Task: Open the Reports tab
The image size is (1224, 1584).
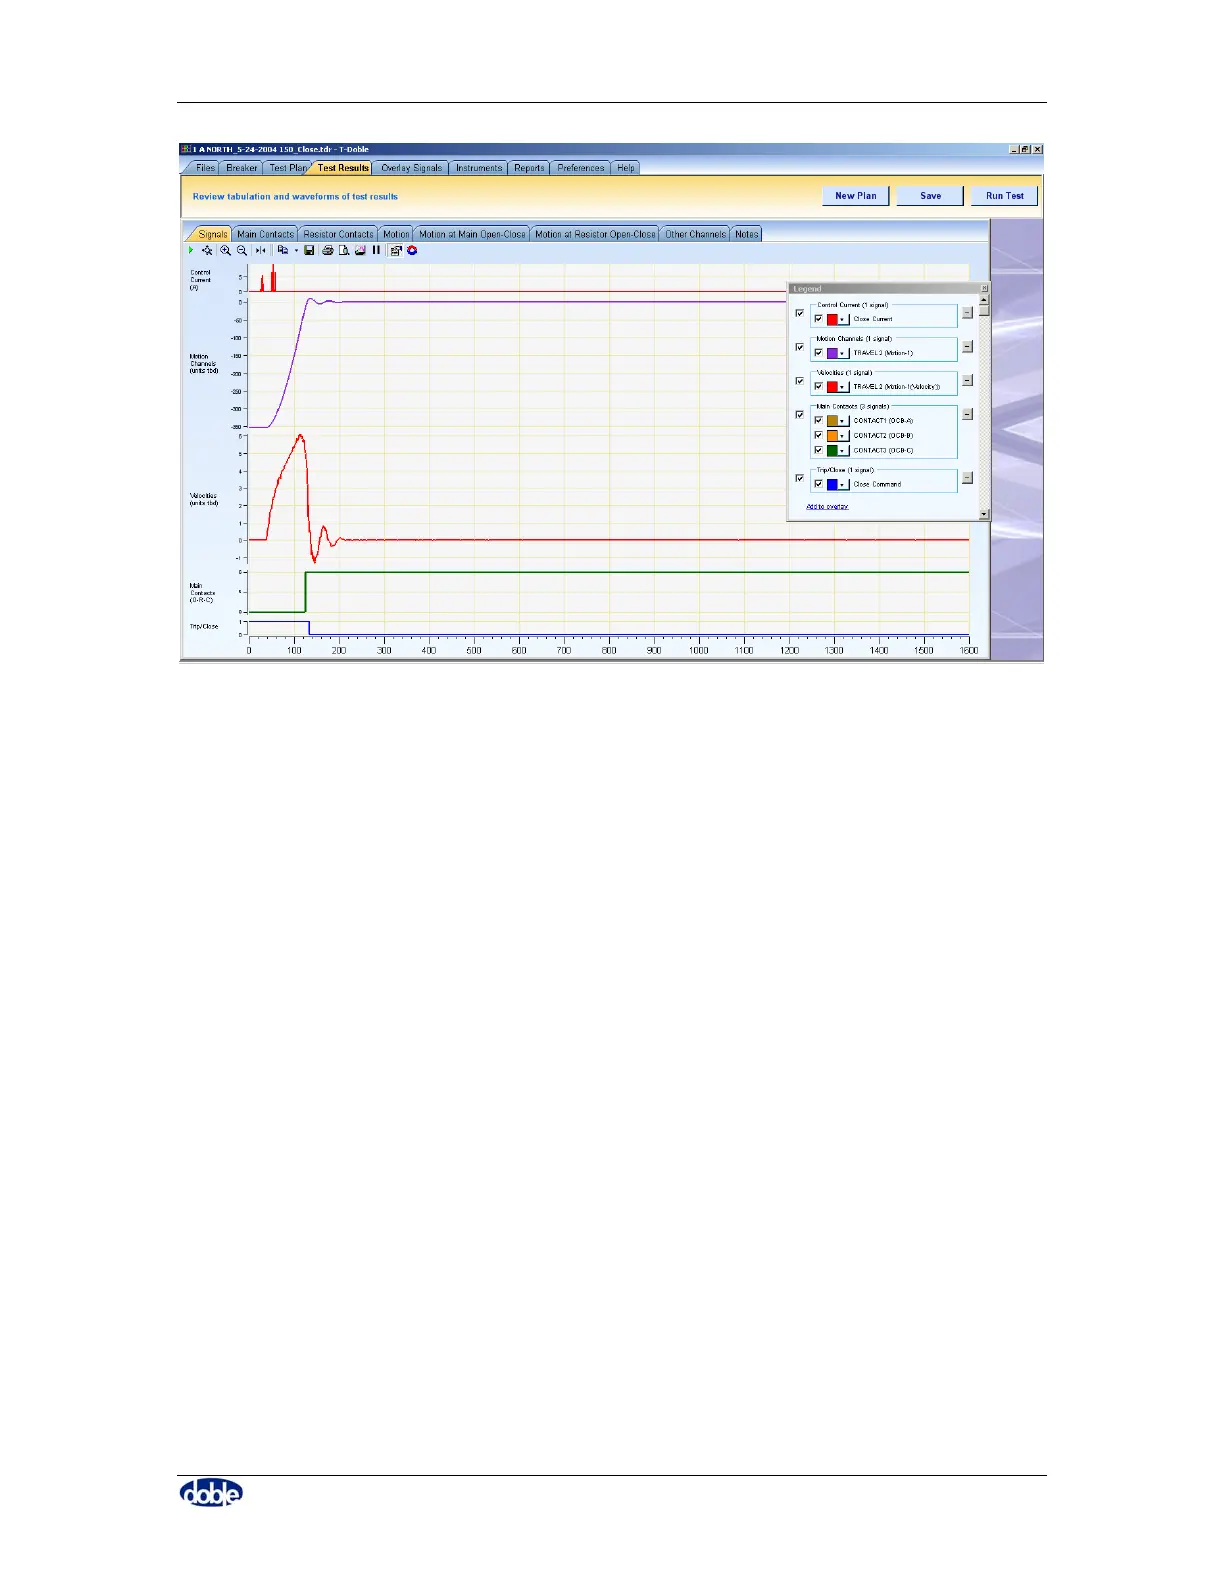Action: coord(529,168)
